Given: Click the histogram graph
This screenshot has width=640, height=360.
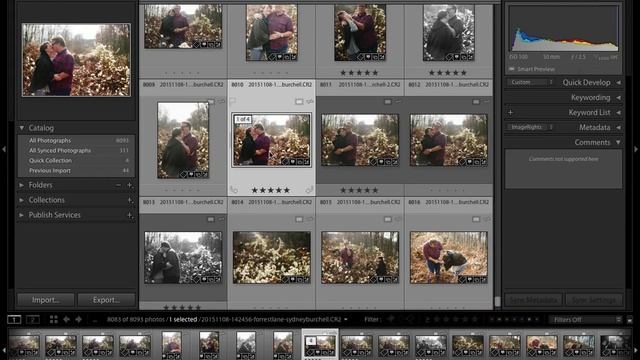Looking at the screenshot, I should click(563, 29).
